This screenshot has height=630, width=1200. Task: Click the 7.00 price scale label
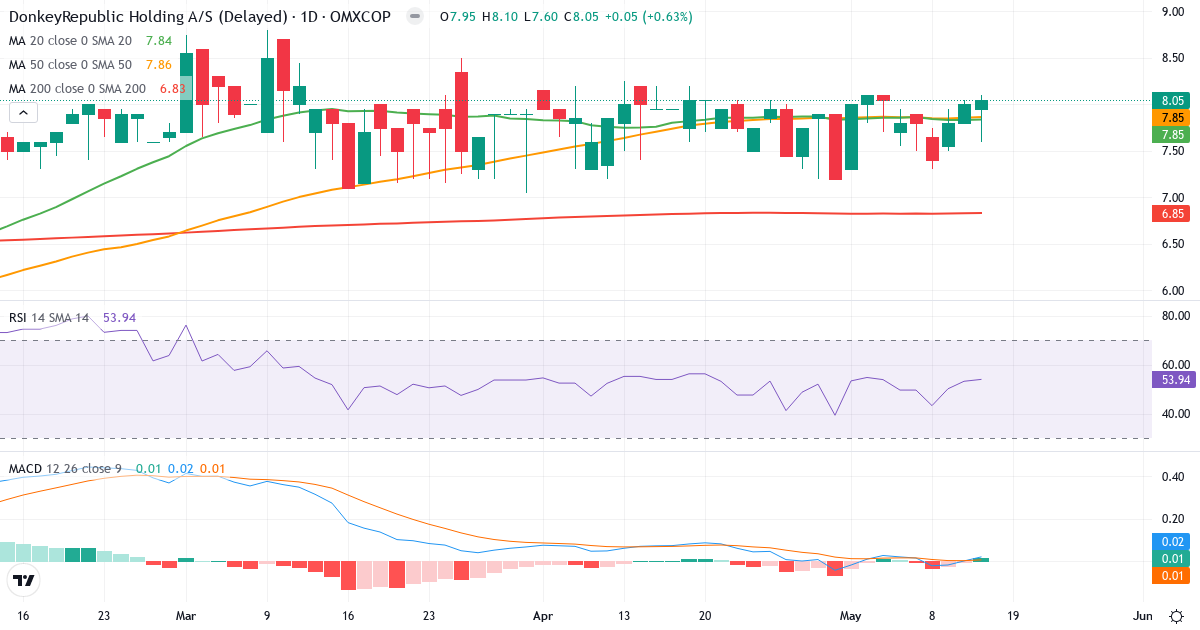(x=1173, y=198)
